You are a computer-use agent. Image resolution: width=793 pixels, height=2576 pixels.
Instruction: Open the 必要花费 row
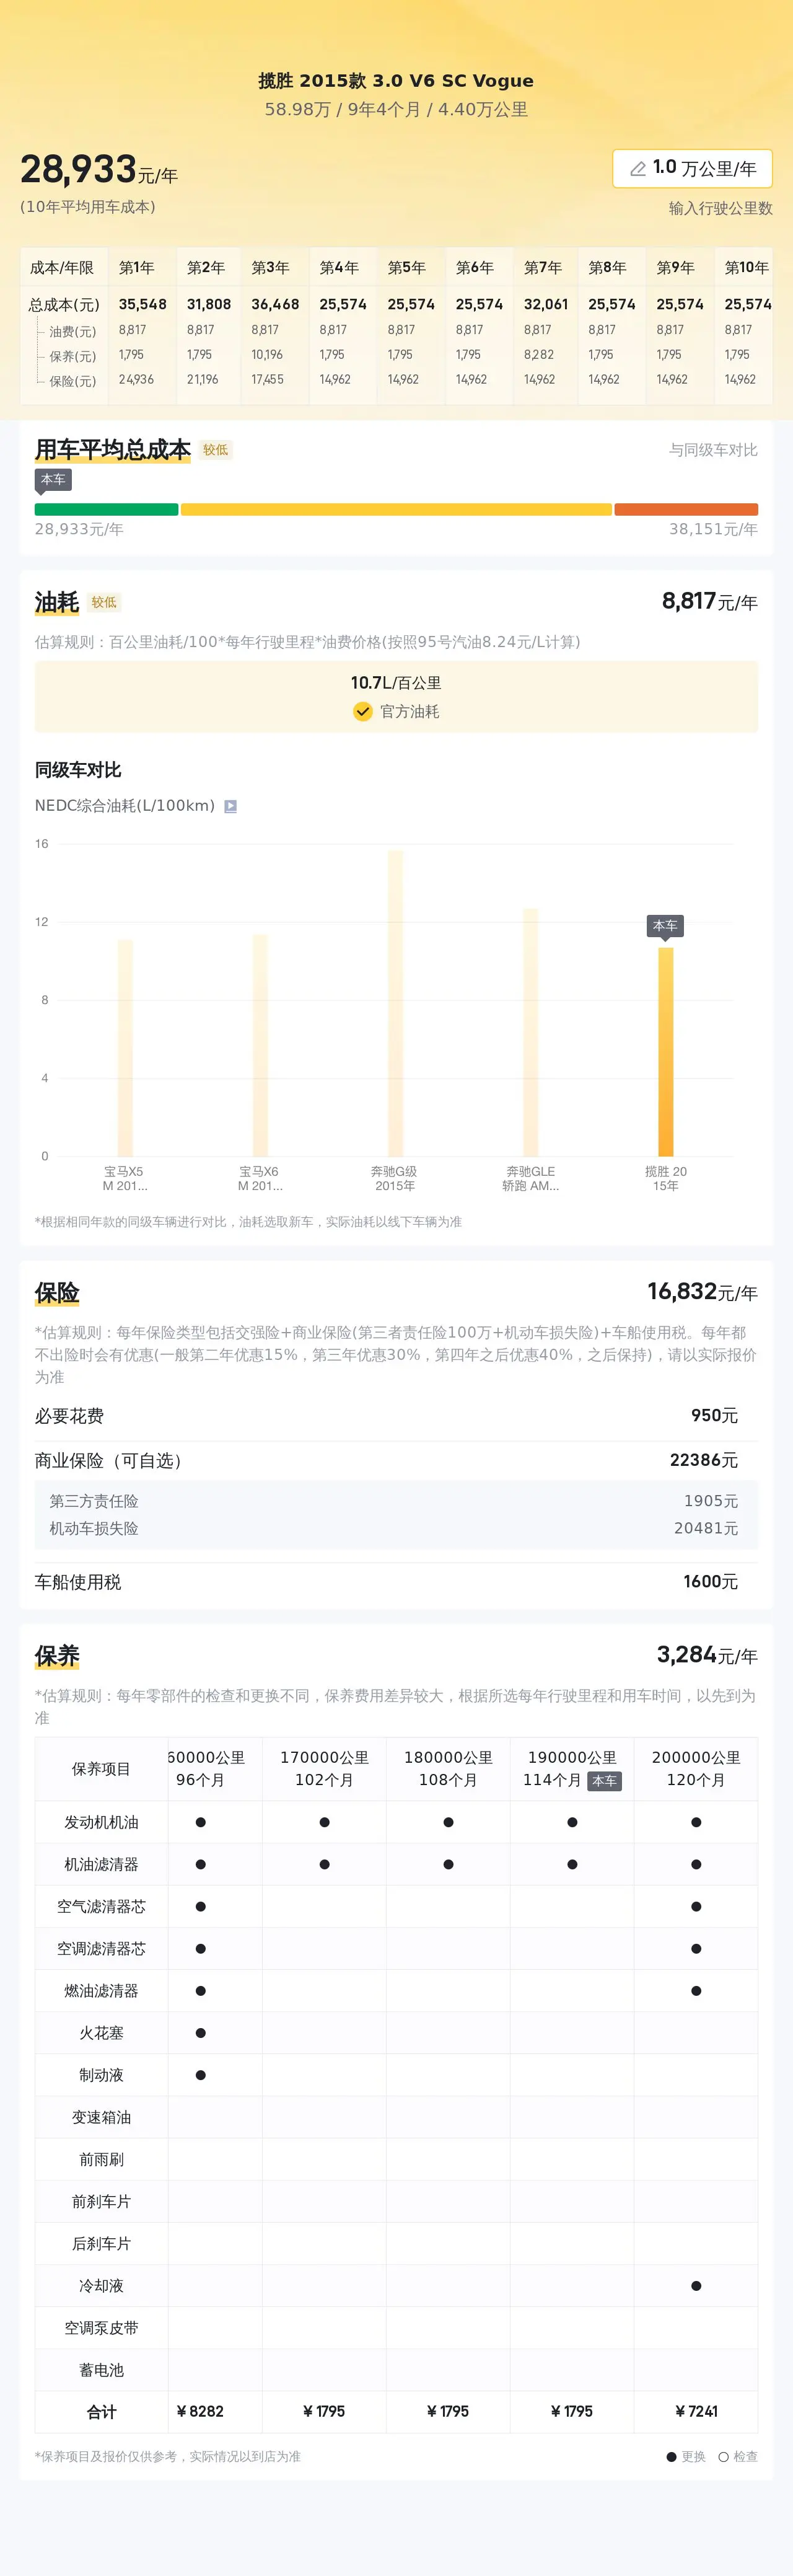tap(396, 1416)
